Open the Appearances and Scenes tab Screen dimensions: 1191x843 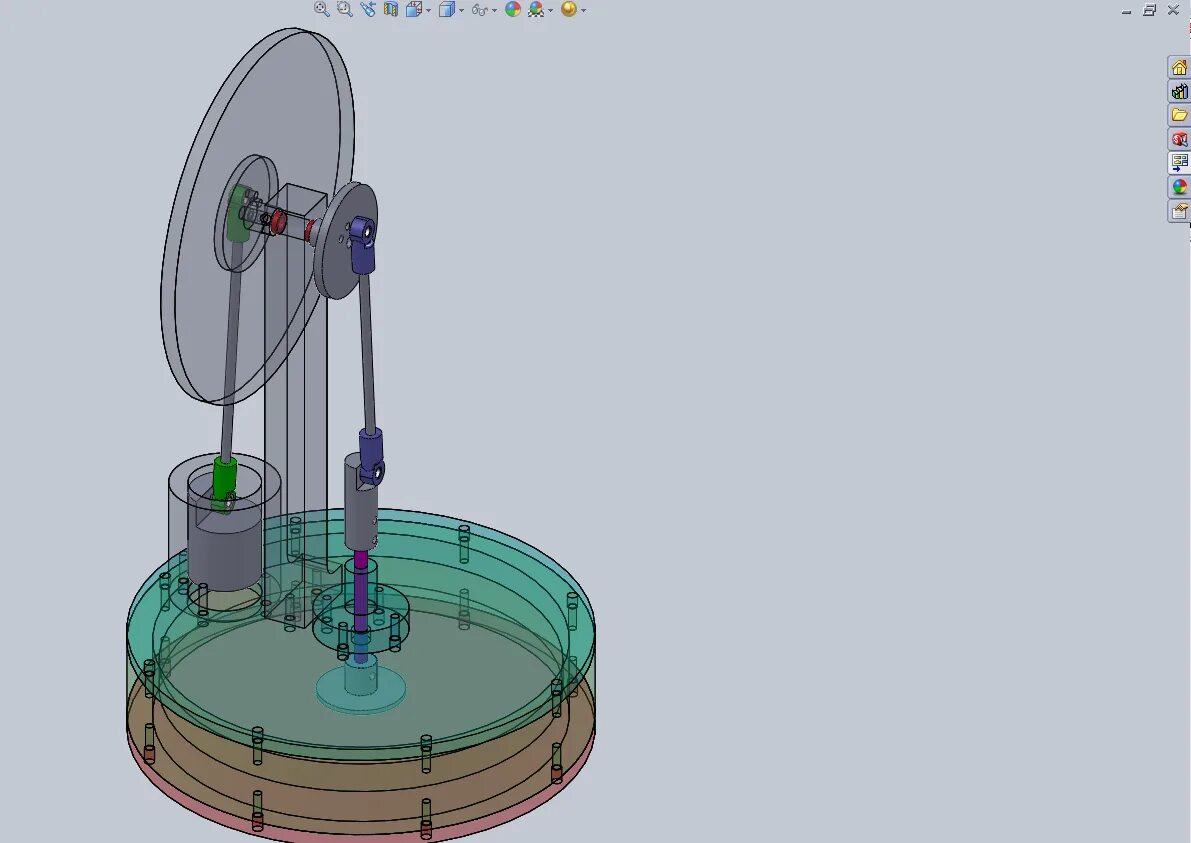pos(1179,187)
